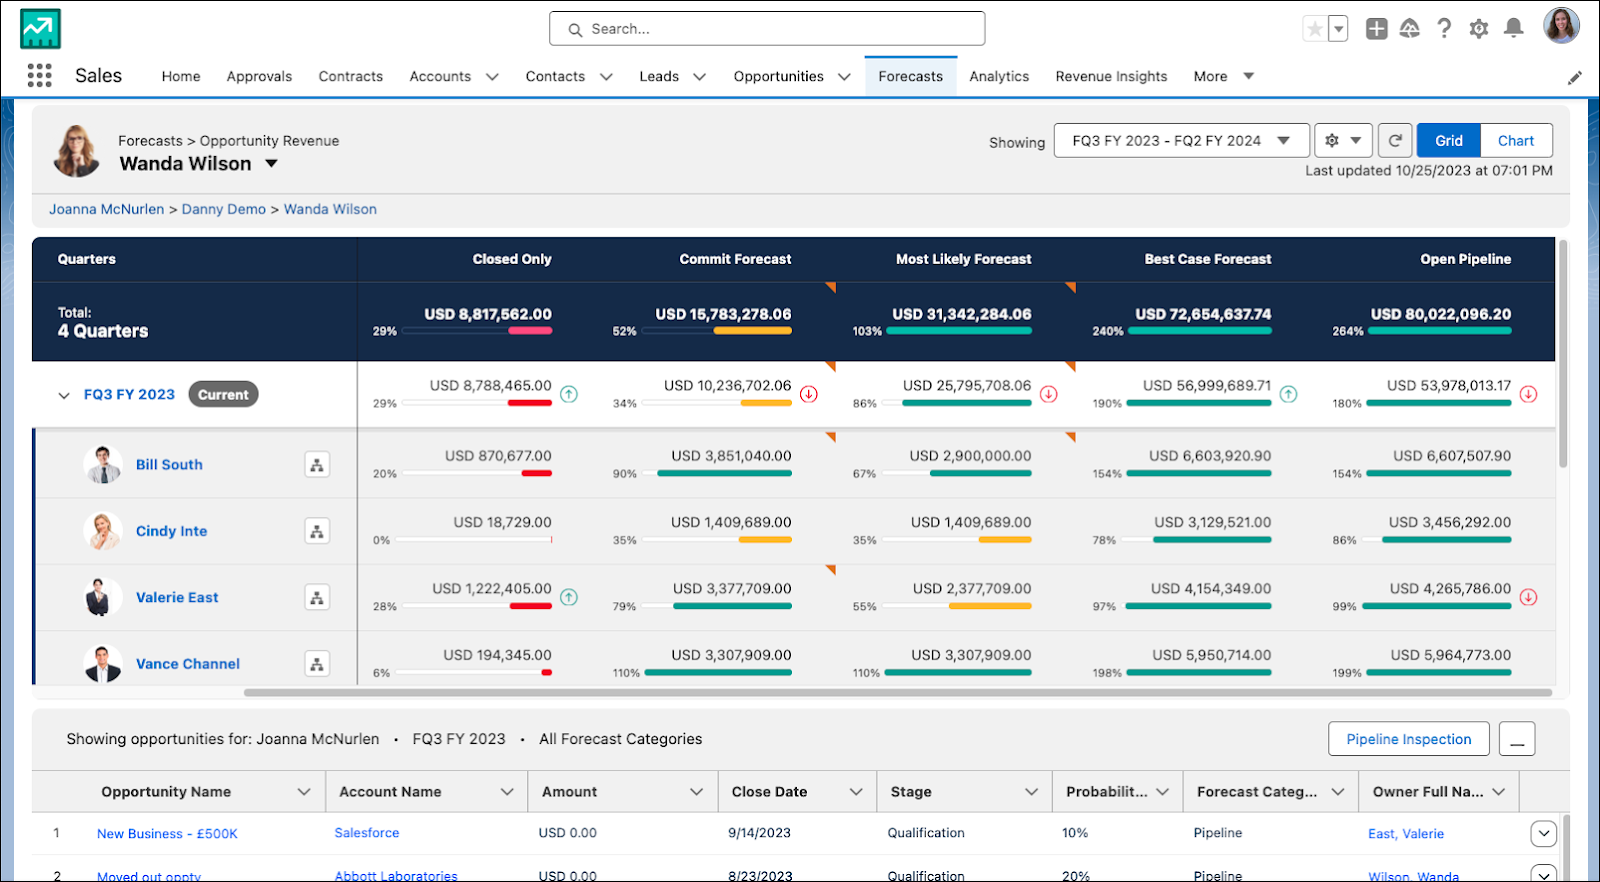This screenshot has width=1600, height=882.
Task: Select the Grid view toggle
Action: 1449,141
